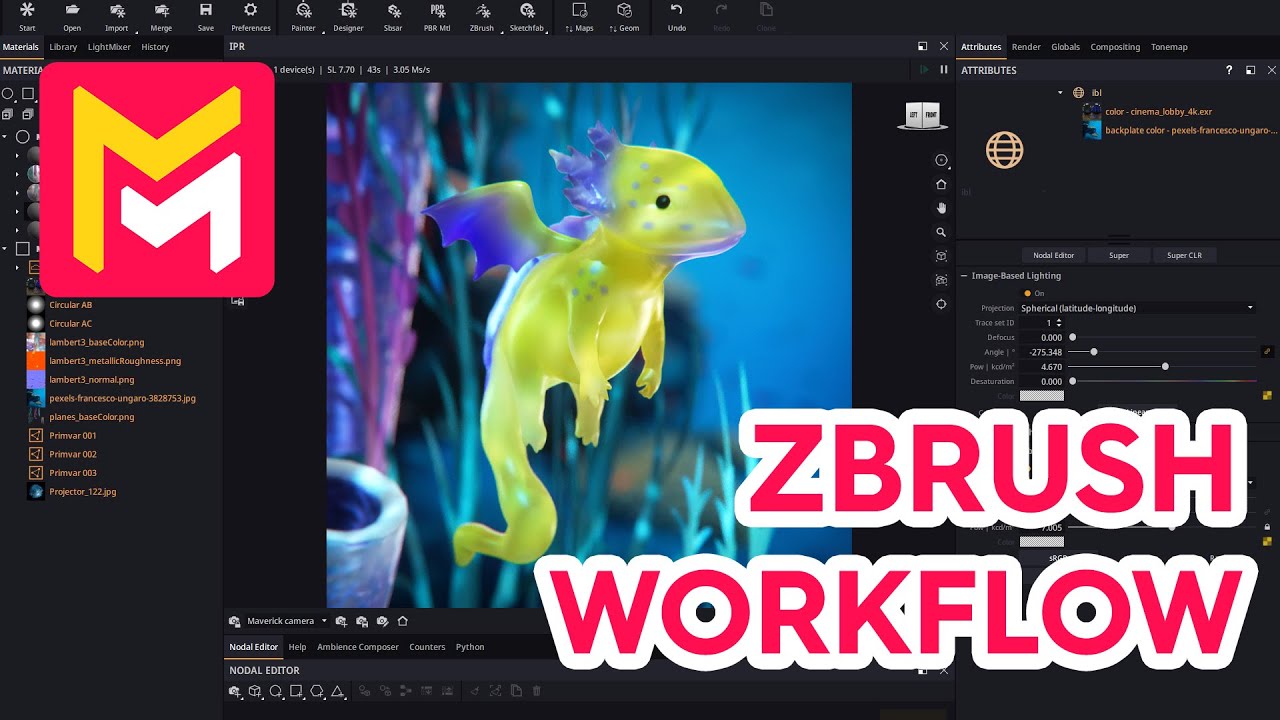Click the home icon next to the camera selector

point(403,621)
